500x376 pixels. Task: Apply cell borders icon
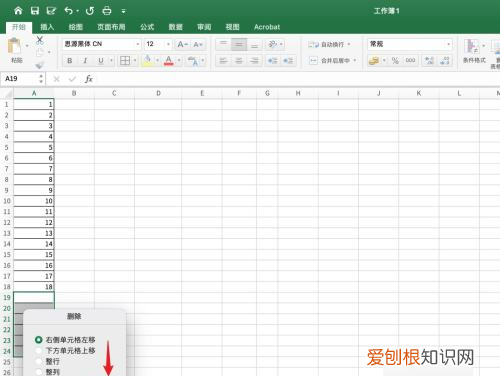125,61
